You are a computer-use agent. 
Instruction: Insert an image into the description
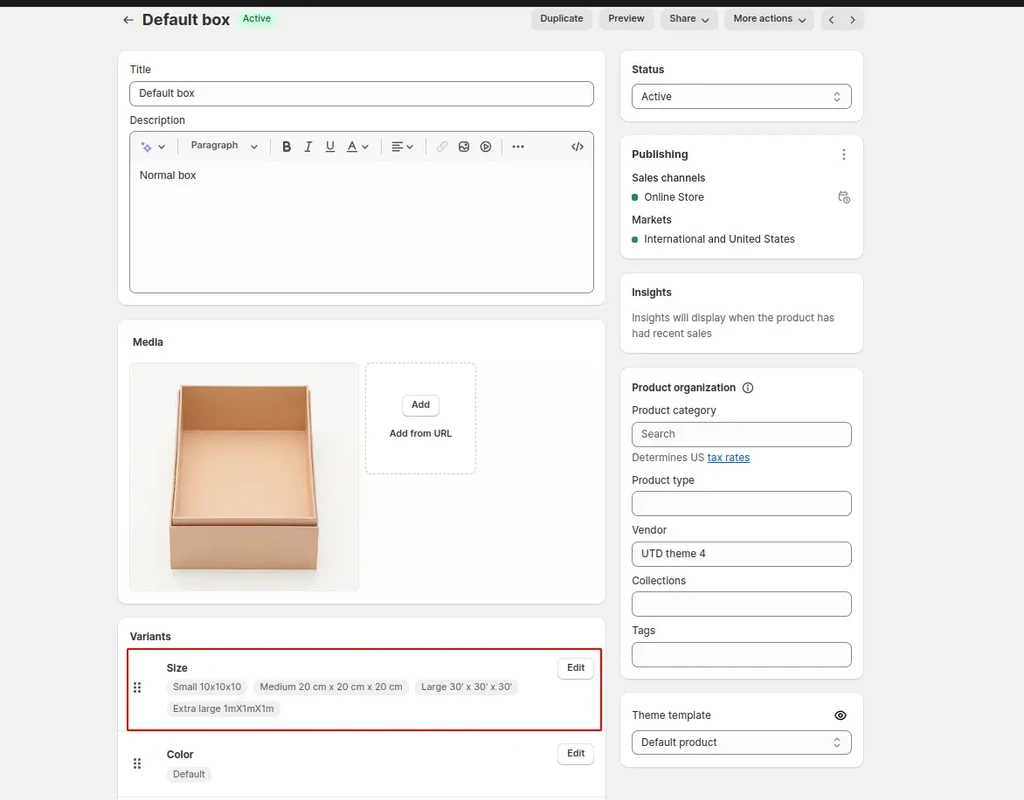[x=464, y=147]
